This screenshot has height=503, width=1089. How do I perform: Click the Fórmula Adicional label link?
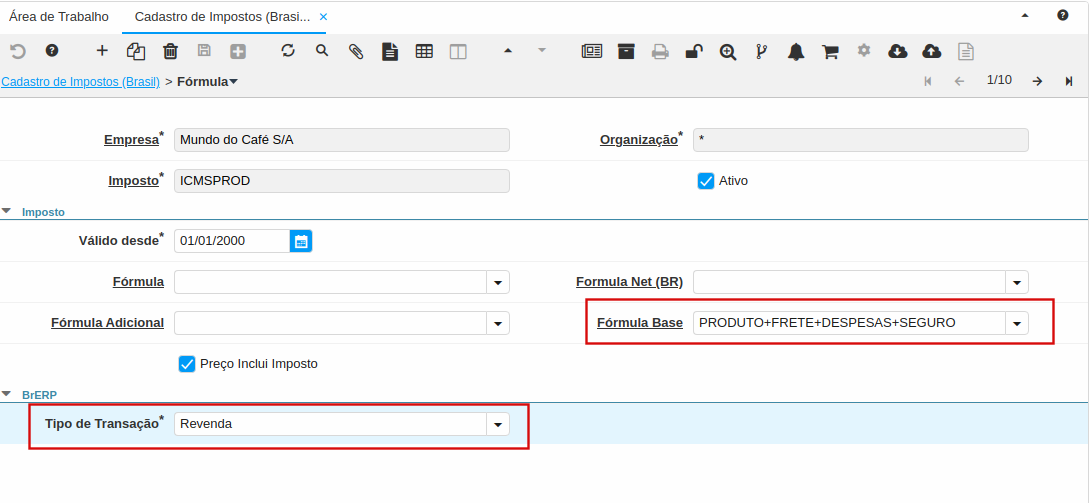[108, 323]
